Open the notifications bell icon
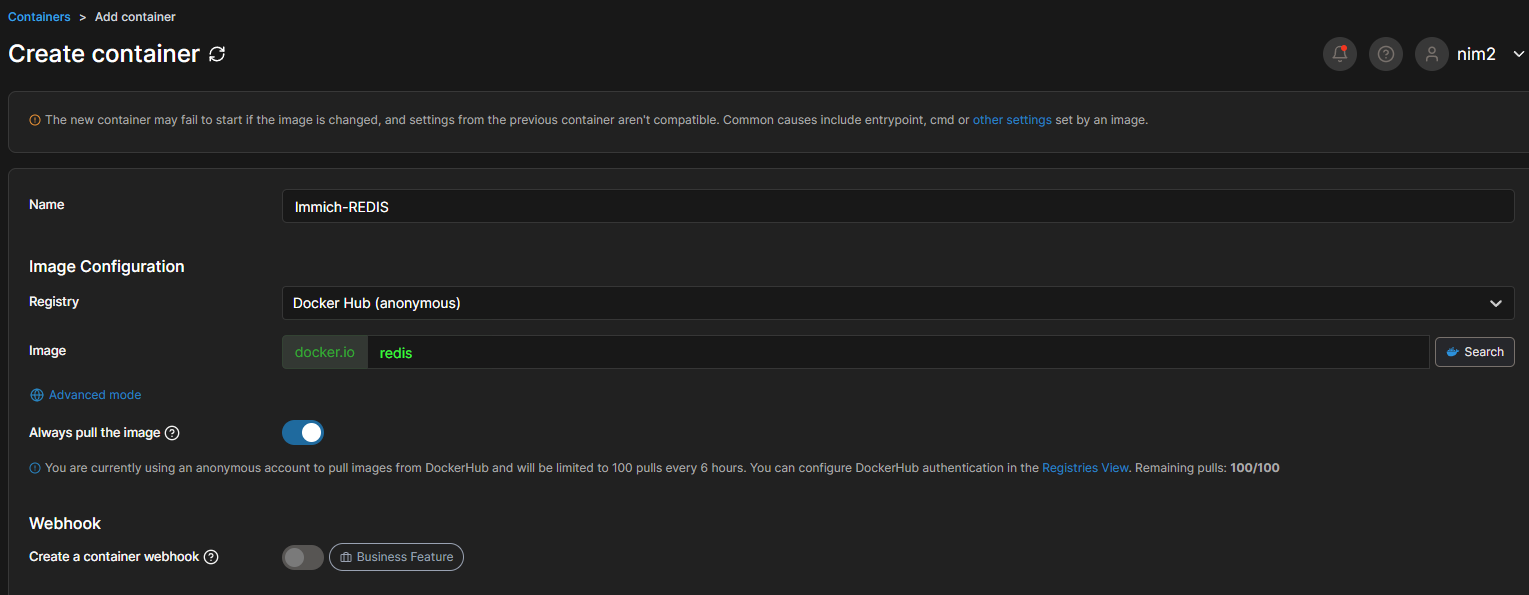The height and width of the screenshot is (595, 1529). 1340,54
